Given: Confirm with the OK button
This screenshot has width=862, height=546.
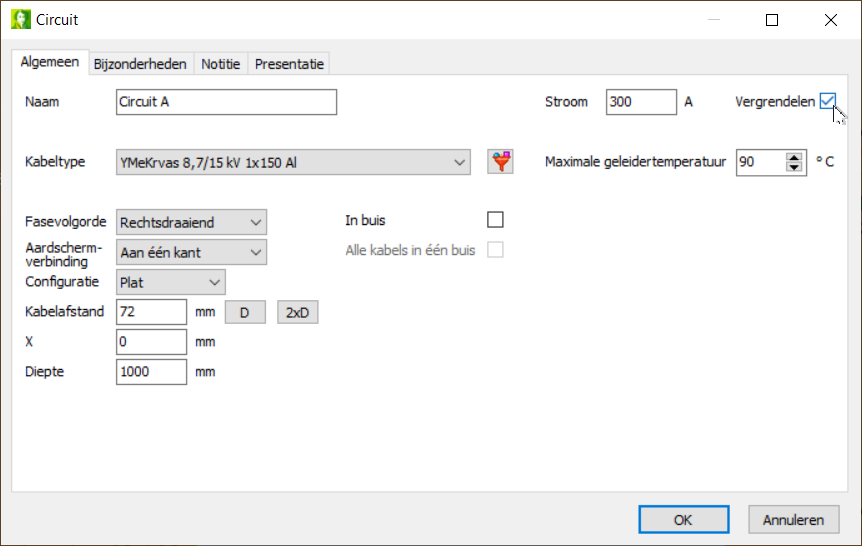Looking at the screenshot, I should point(684,520).
